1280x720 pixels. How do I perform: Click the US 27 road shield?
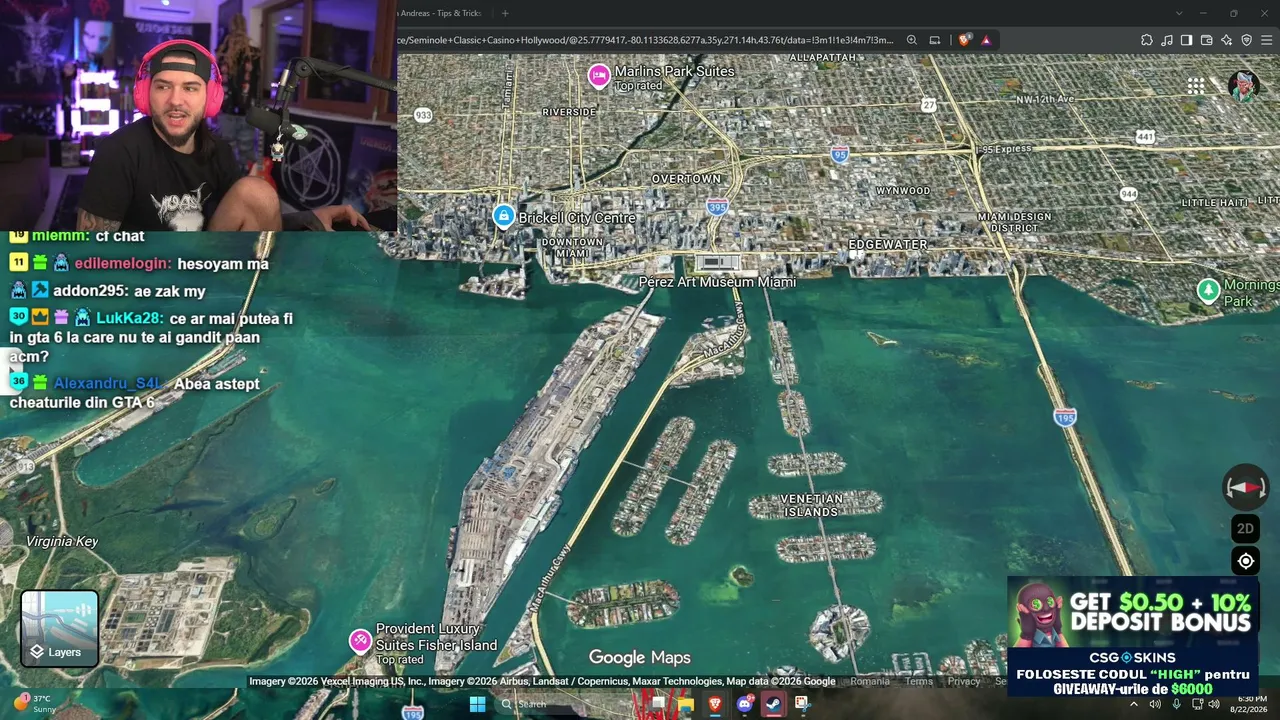929,105
